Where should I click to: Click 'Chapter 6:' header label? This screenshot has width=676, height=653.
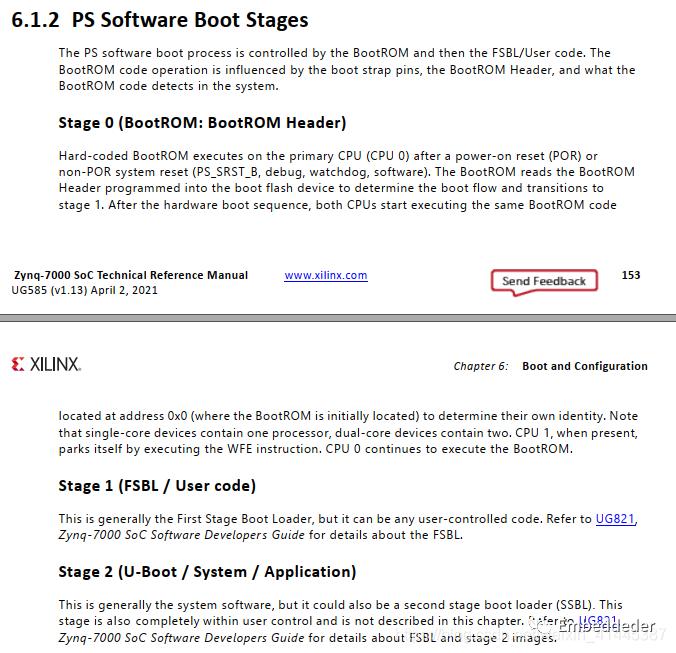click(x=481, y=366)
